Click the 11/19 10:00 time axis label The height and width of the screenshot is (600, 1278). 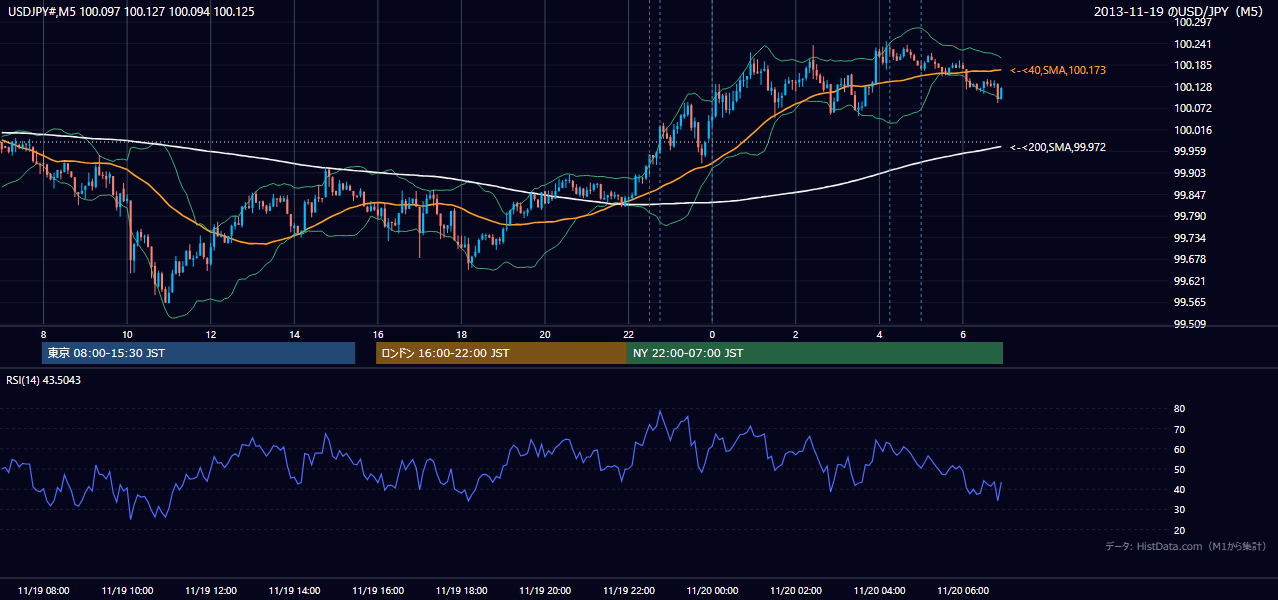pyautogui.click(x=127, y=591)
